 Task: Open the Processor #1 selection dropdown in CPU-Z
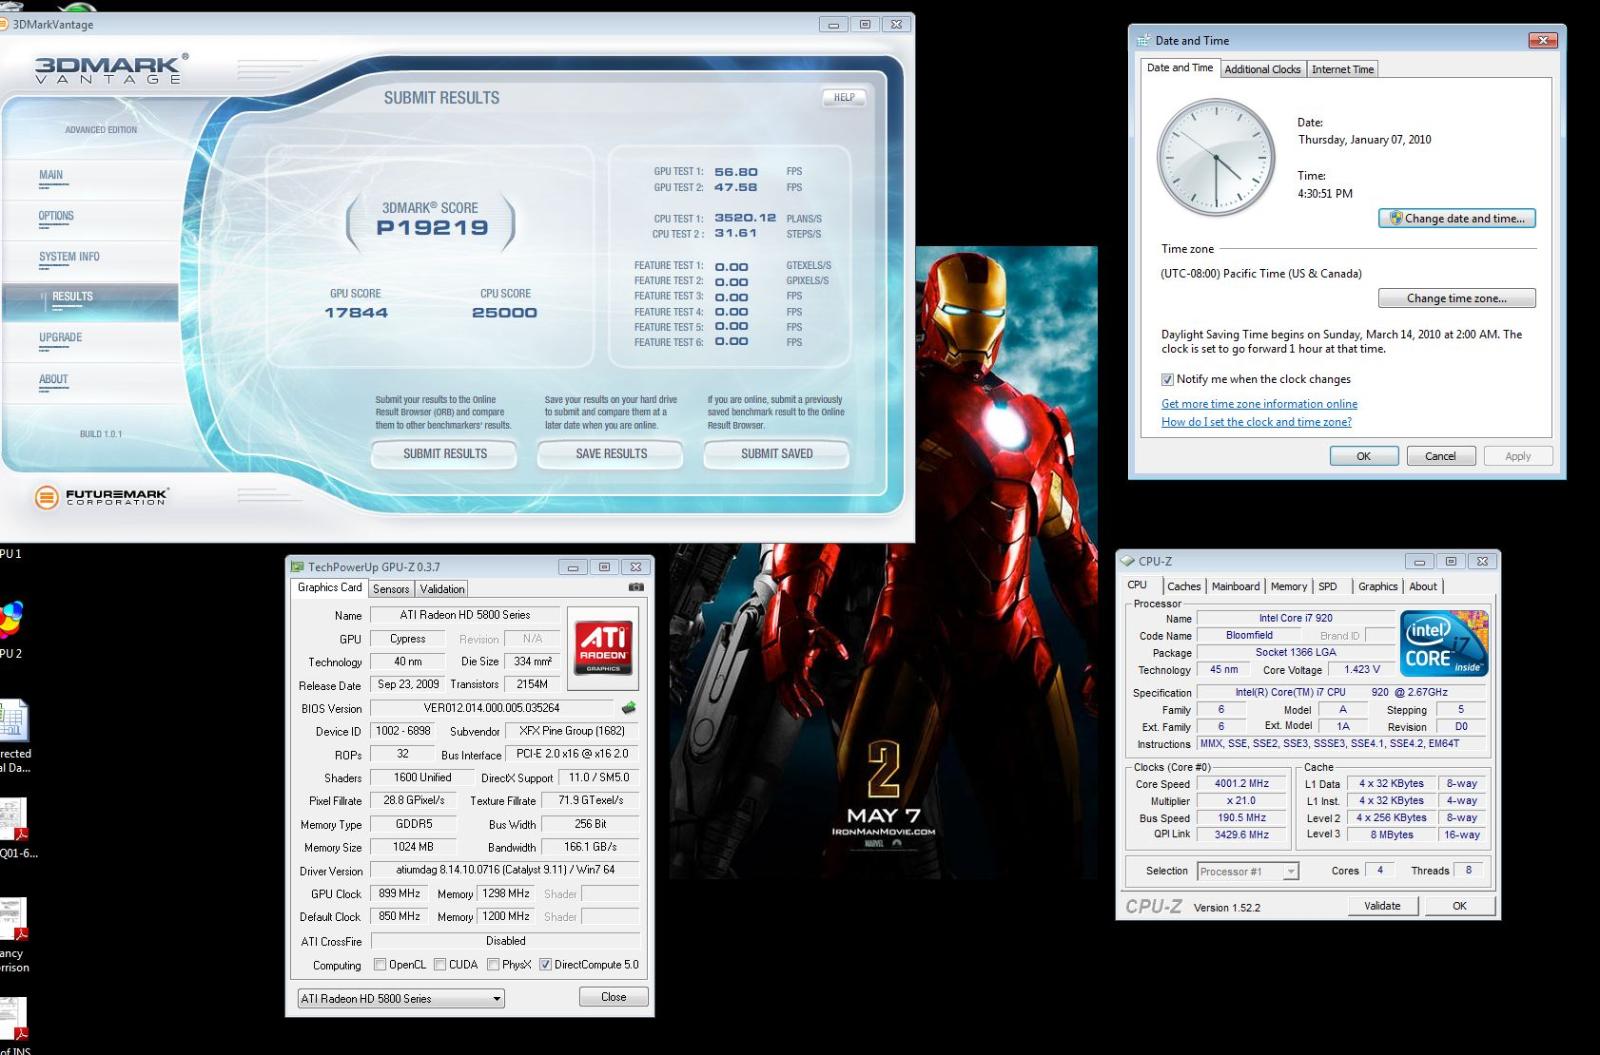[x=1248, y=871]
